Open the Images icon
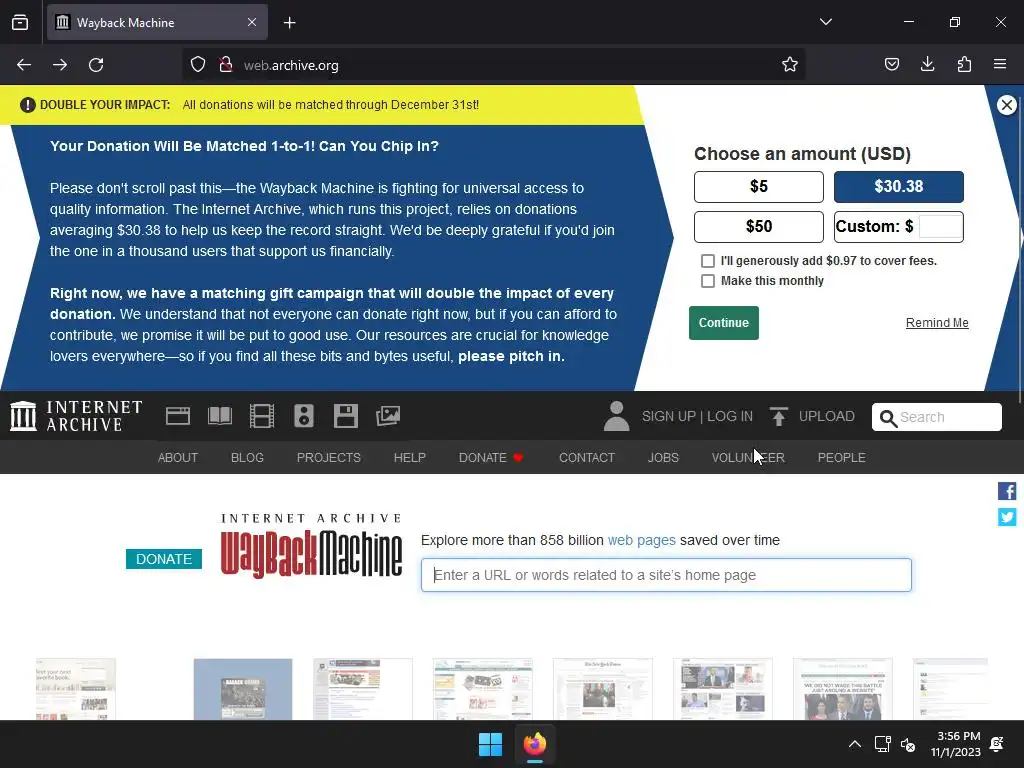Image resolution: width=1024 pixels, height=768 pixels. pyautogui.click(x=388, y=416)
